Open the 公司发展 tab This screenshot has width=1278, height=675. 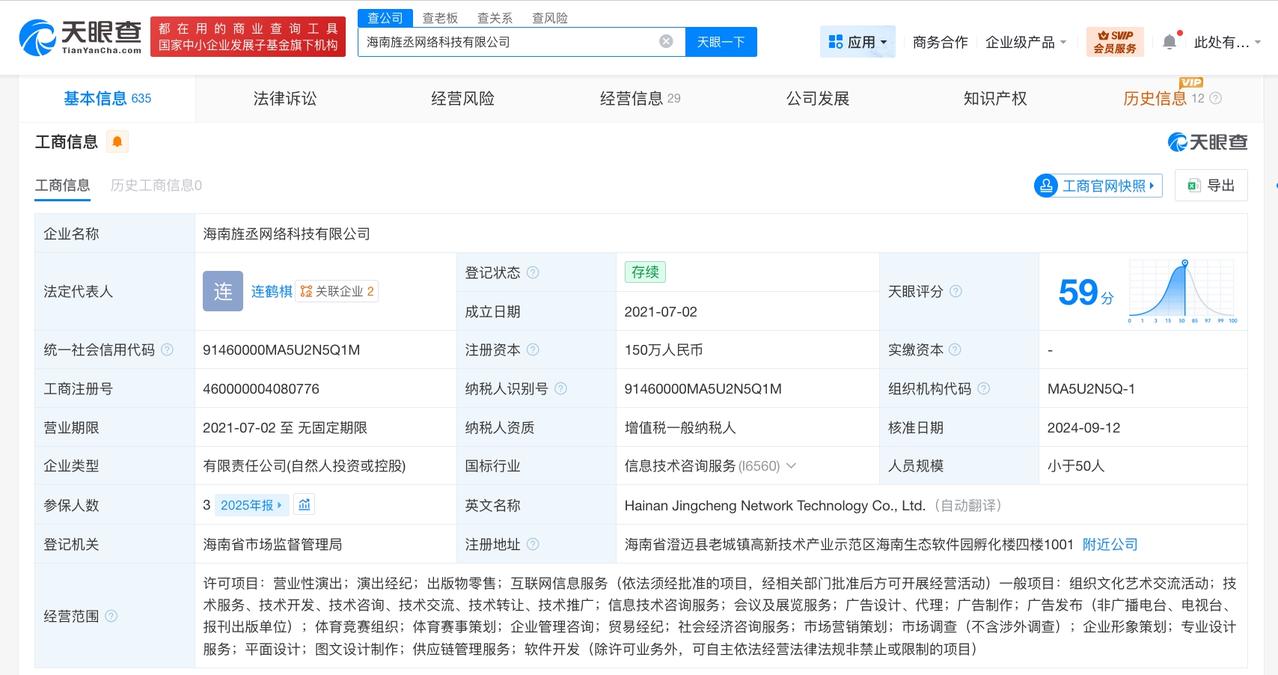818,98
